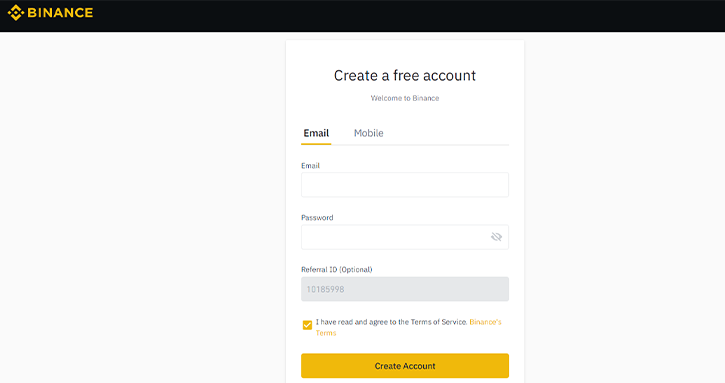Uncheck the Terms of Service checkbox
Image resolution: width=725 pixels, height=383 pixels.
(307, 325)
